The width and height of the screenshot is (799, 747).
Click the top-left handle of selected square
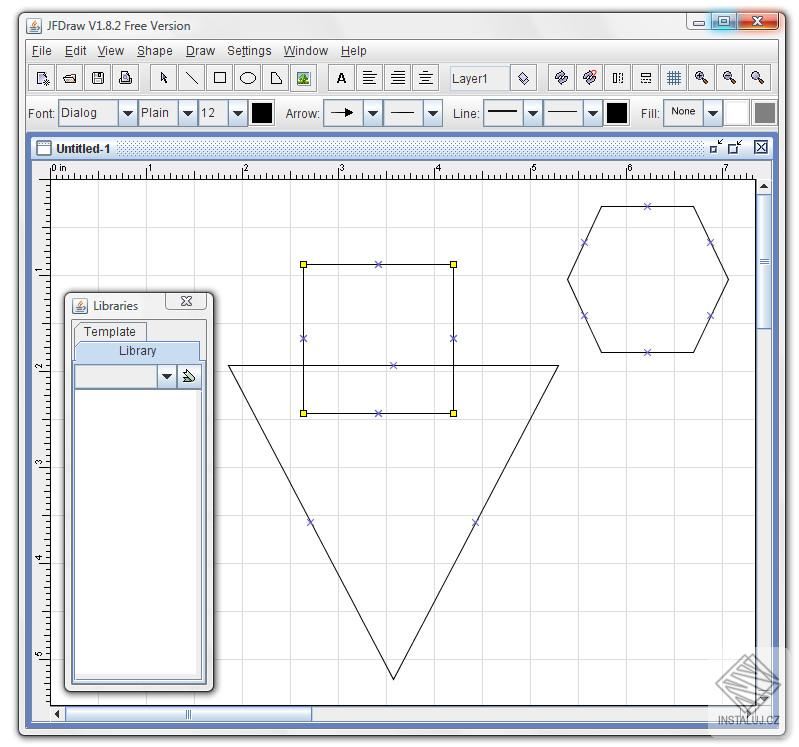pos(304,264)
